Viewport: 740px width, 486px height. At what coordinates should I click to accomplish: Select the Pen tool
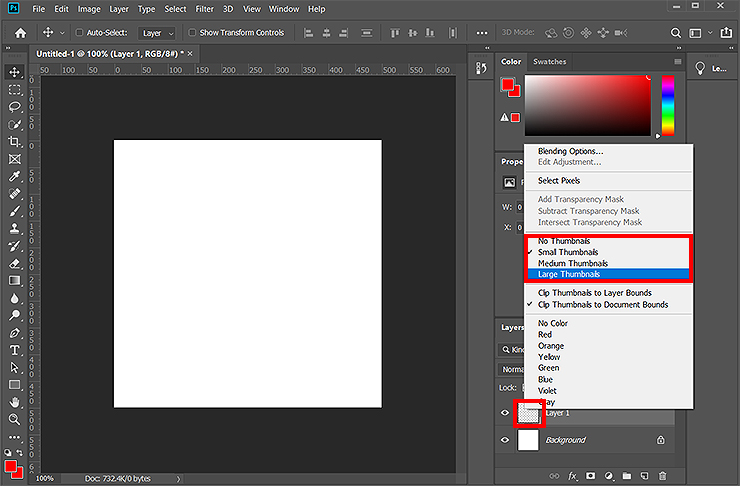click(x=15, y=333)
